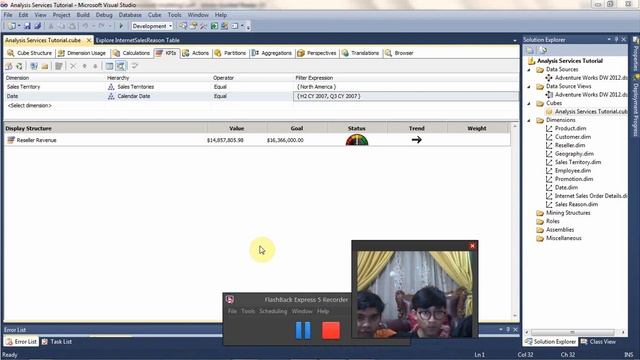Click the FlashBack Express recorder logo icon
Screen dimensions: 640x360
coord(230,299)
